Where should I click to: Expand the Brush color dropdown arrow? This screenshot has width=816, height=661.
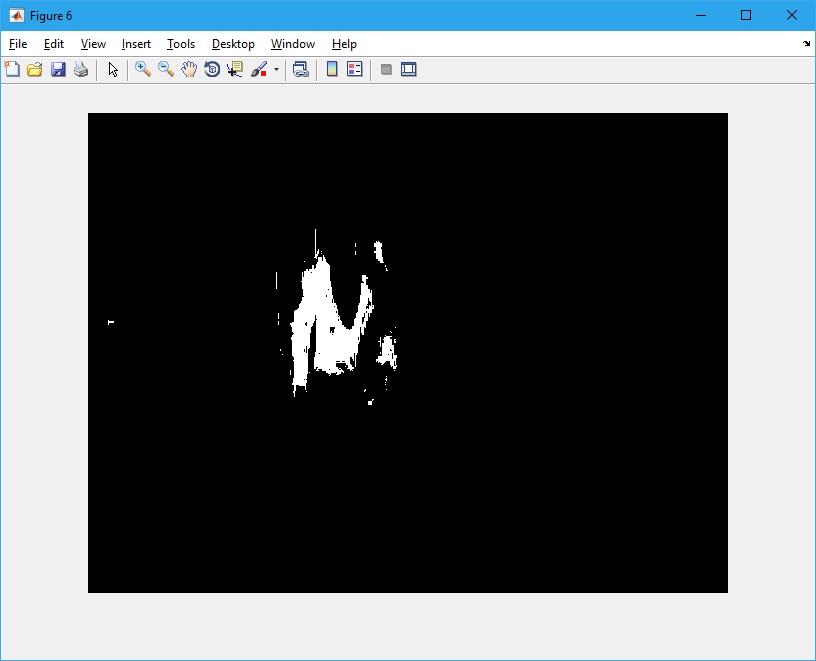(276, 70)
